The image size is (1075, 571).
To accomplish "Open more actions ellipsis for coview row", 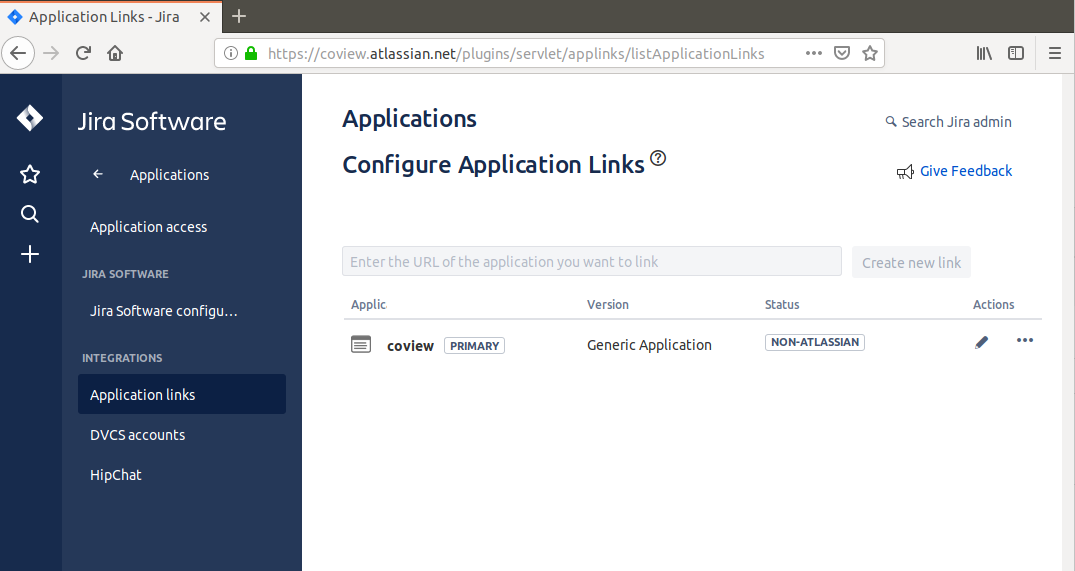I will [x=1024, y=340].
